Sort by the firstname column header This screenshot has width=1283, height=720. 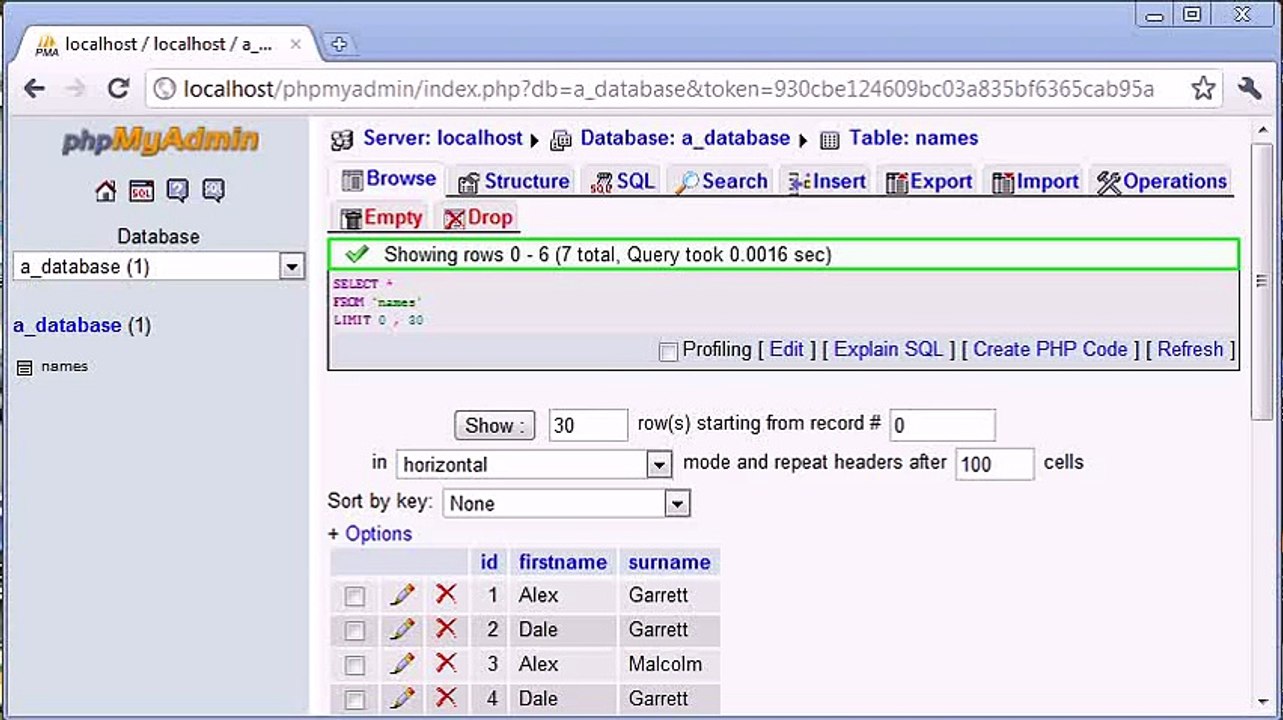(x=562, y=563)
